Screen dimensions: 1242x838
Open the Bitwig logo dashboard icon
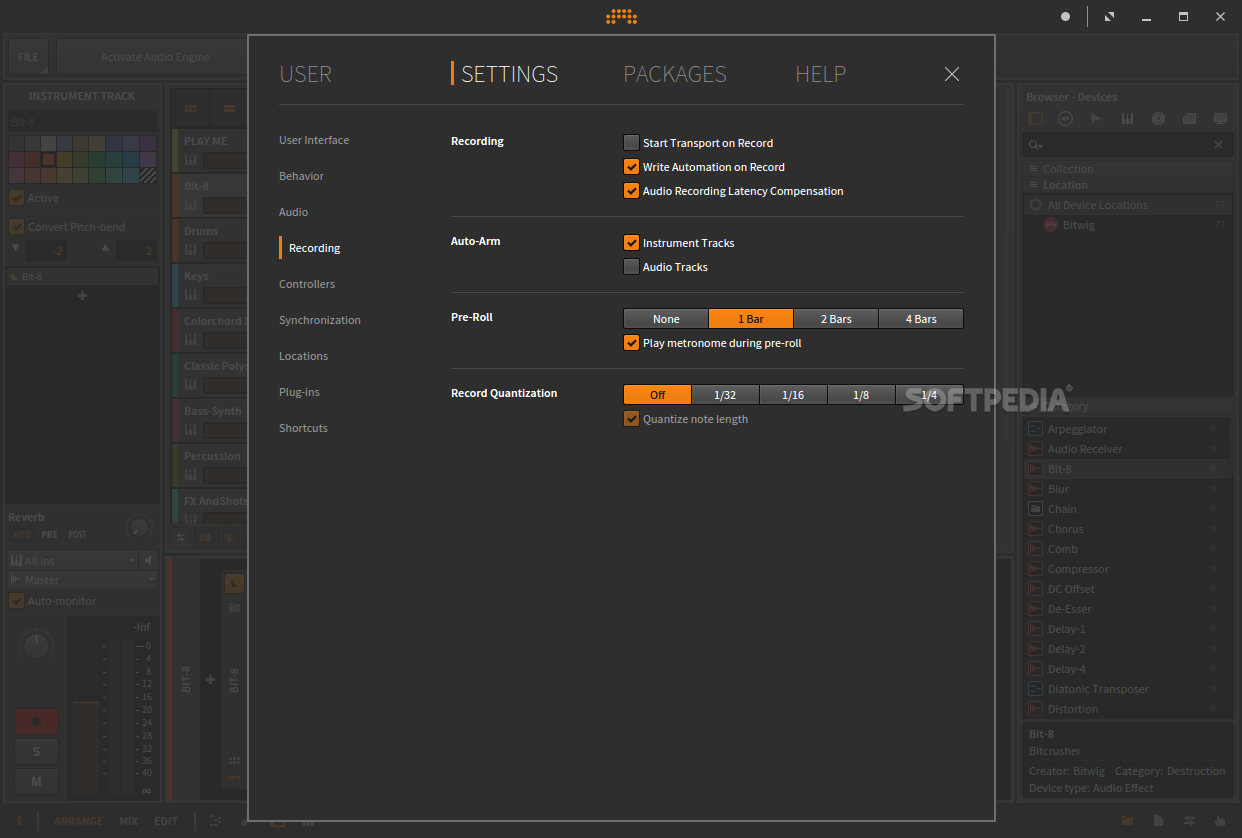click(x=621, y=16)
